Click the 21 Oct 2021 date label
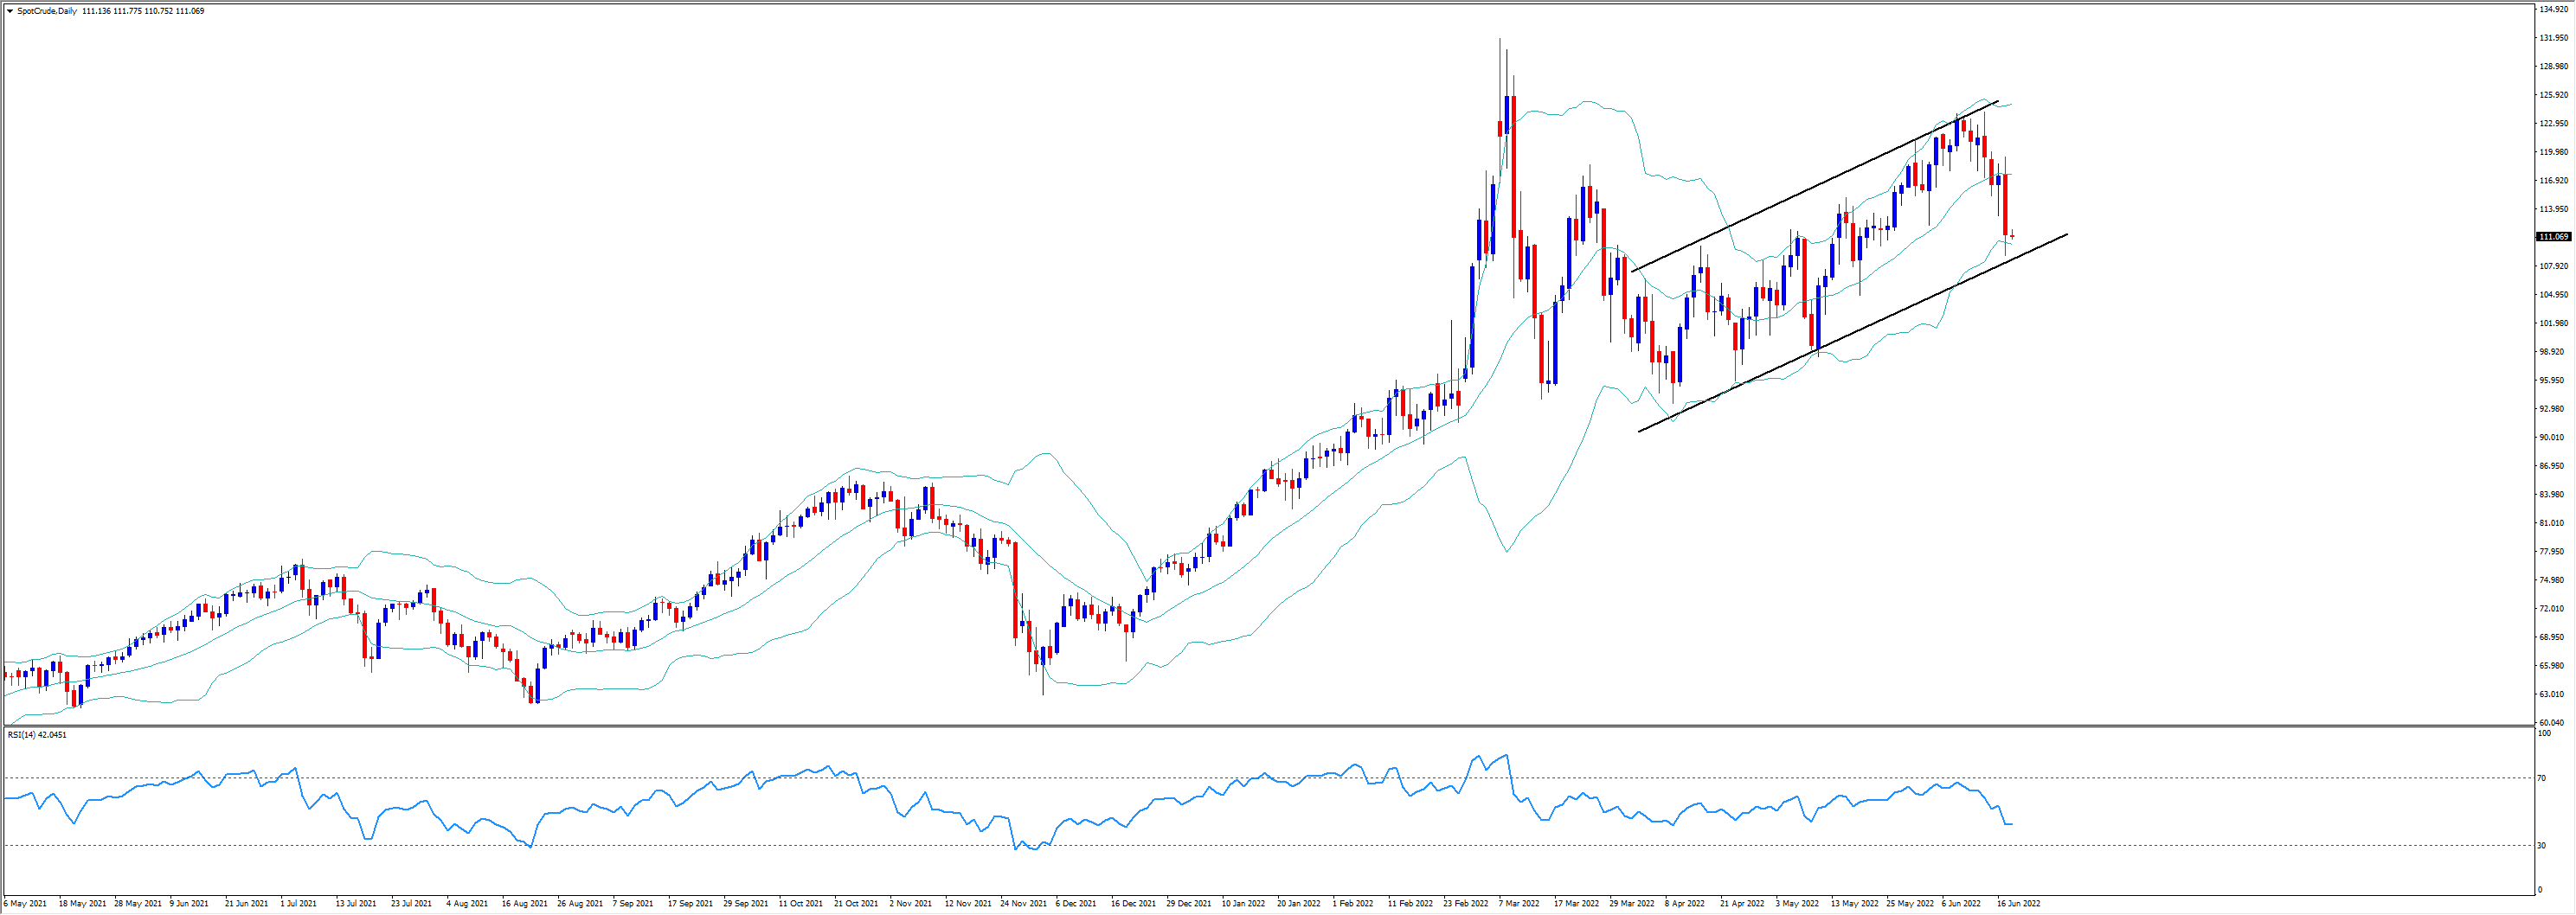 click(x=855, y=904)
